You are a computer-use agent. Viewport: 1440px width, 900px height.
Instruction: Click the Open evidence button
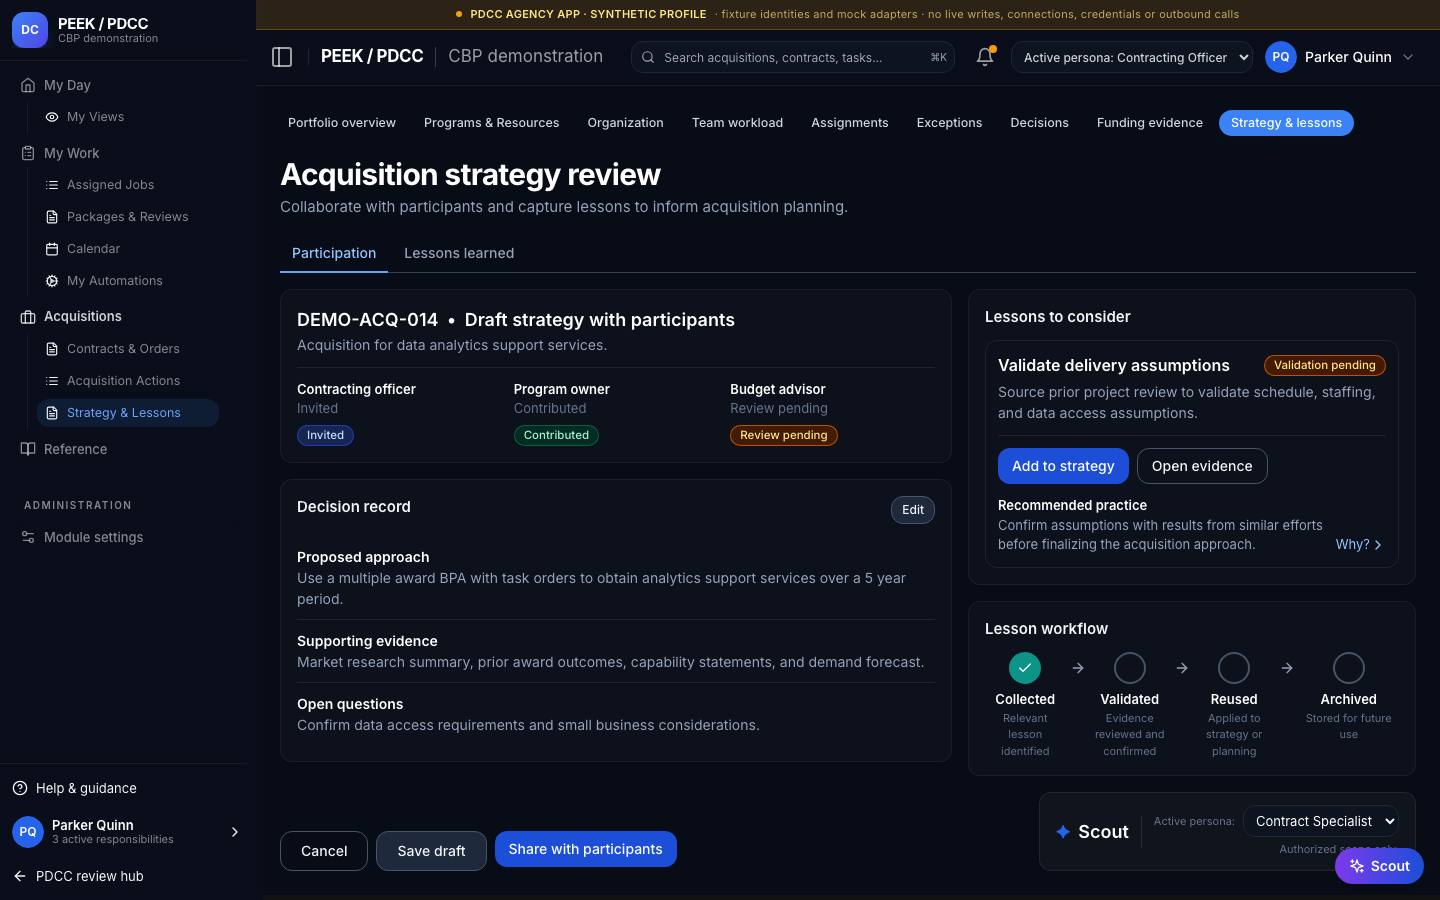[1202, 466]
